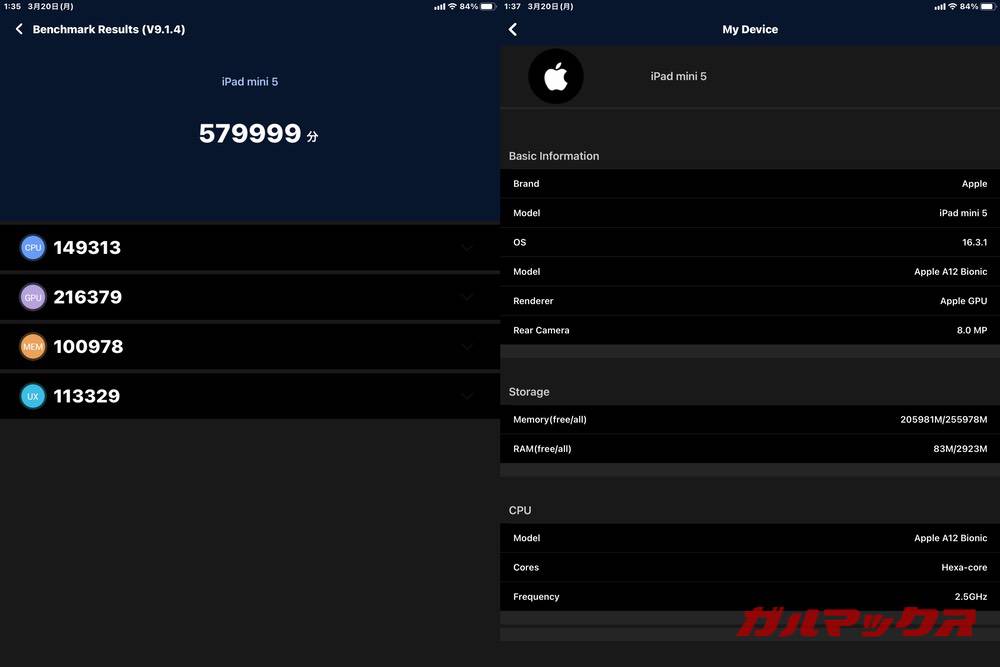Select the Apple A12 Bionic model row
Screen dimensions: 1000x667
click(x=748, y=271)
